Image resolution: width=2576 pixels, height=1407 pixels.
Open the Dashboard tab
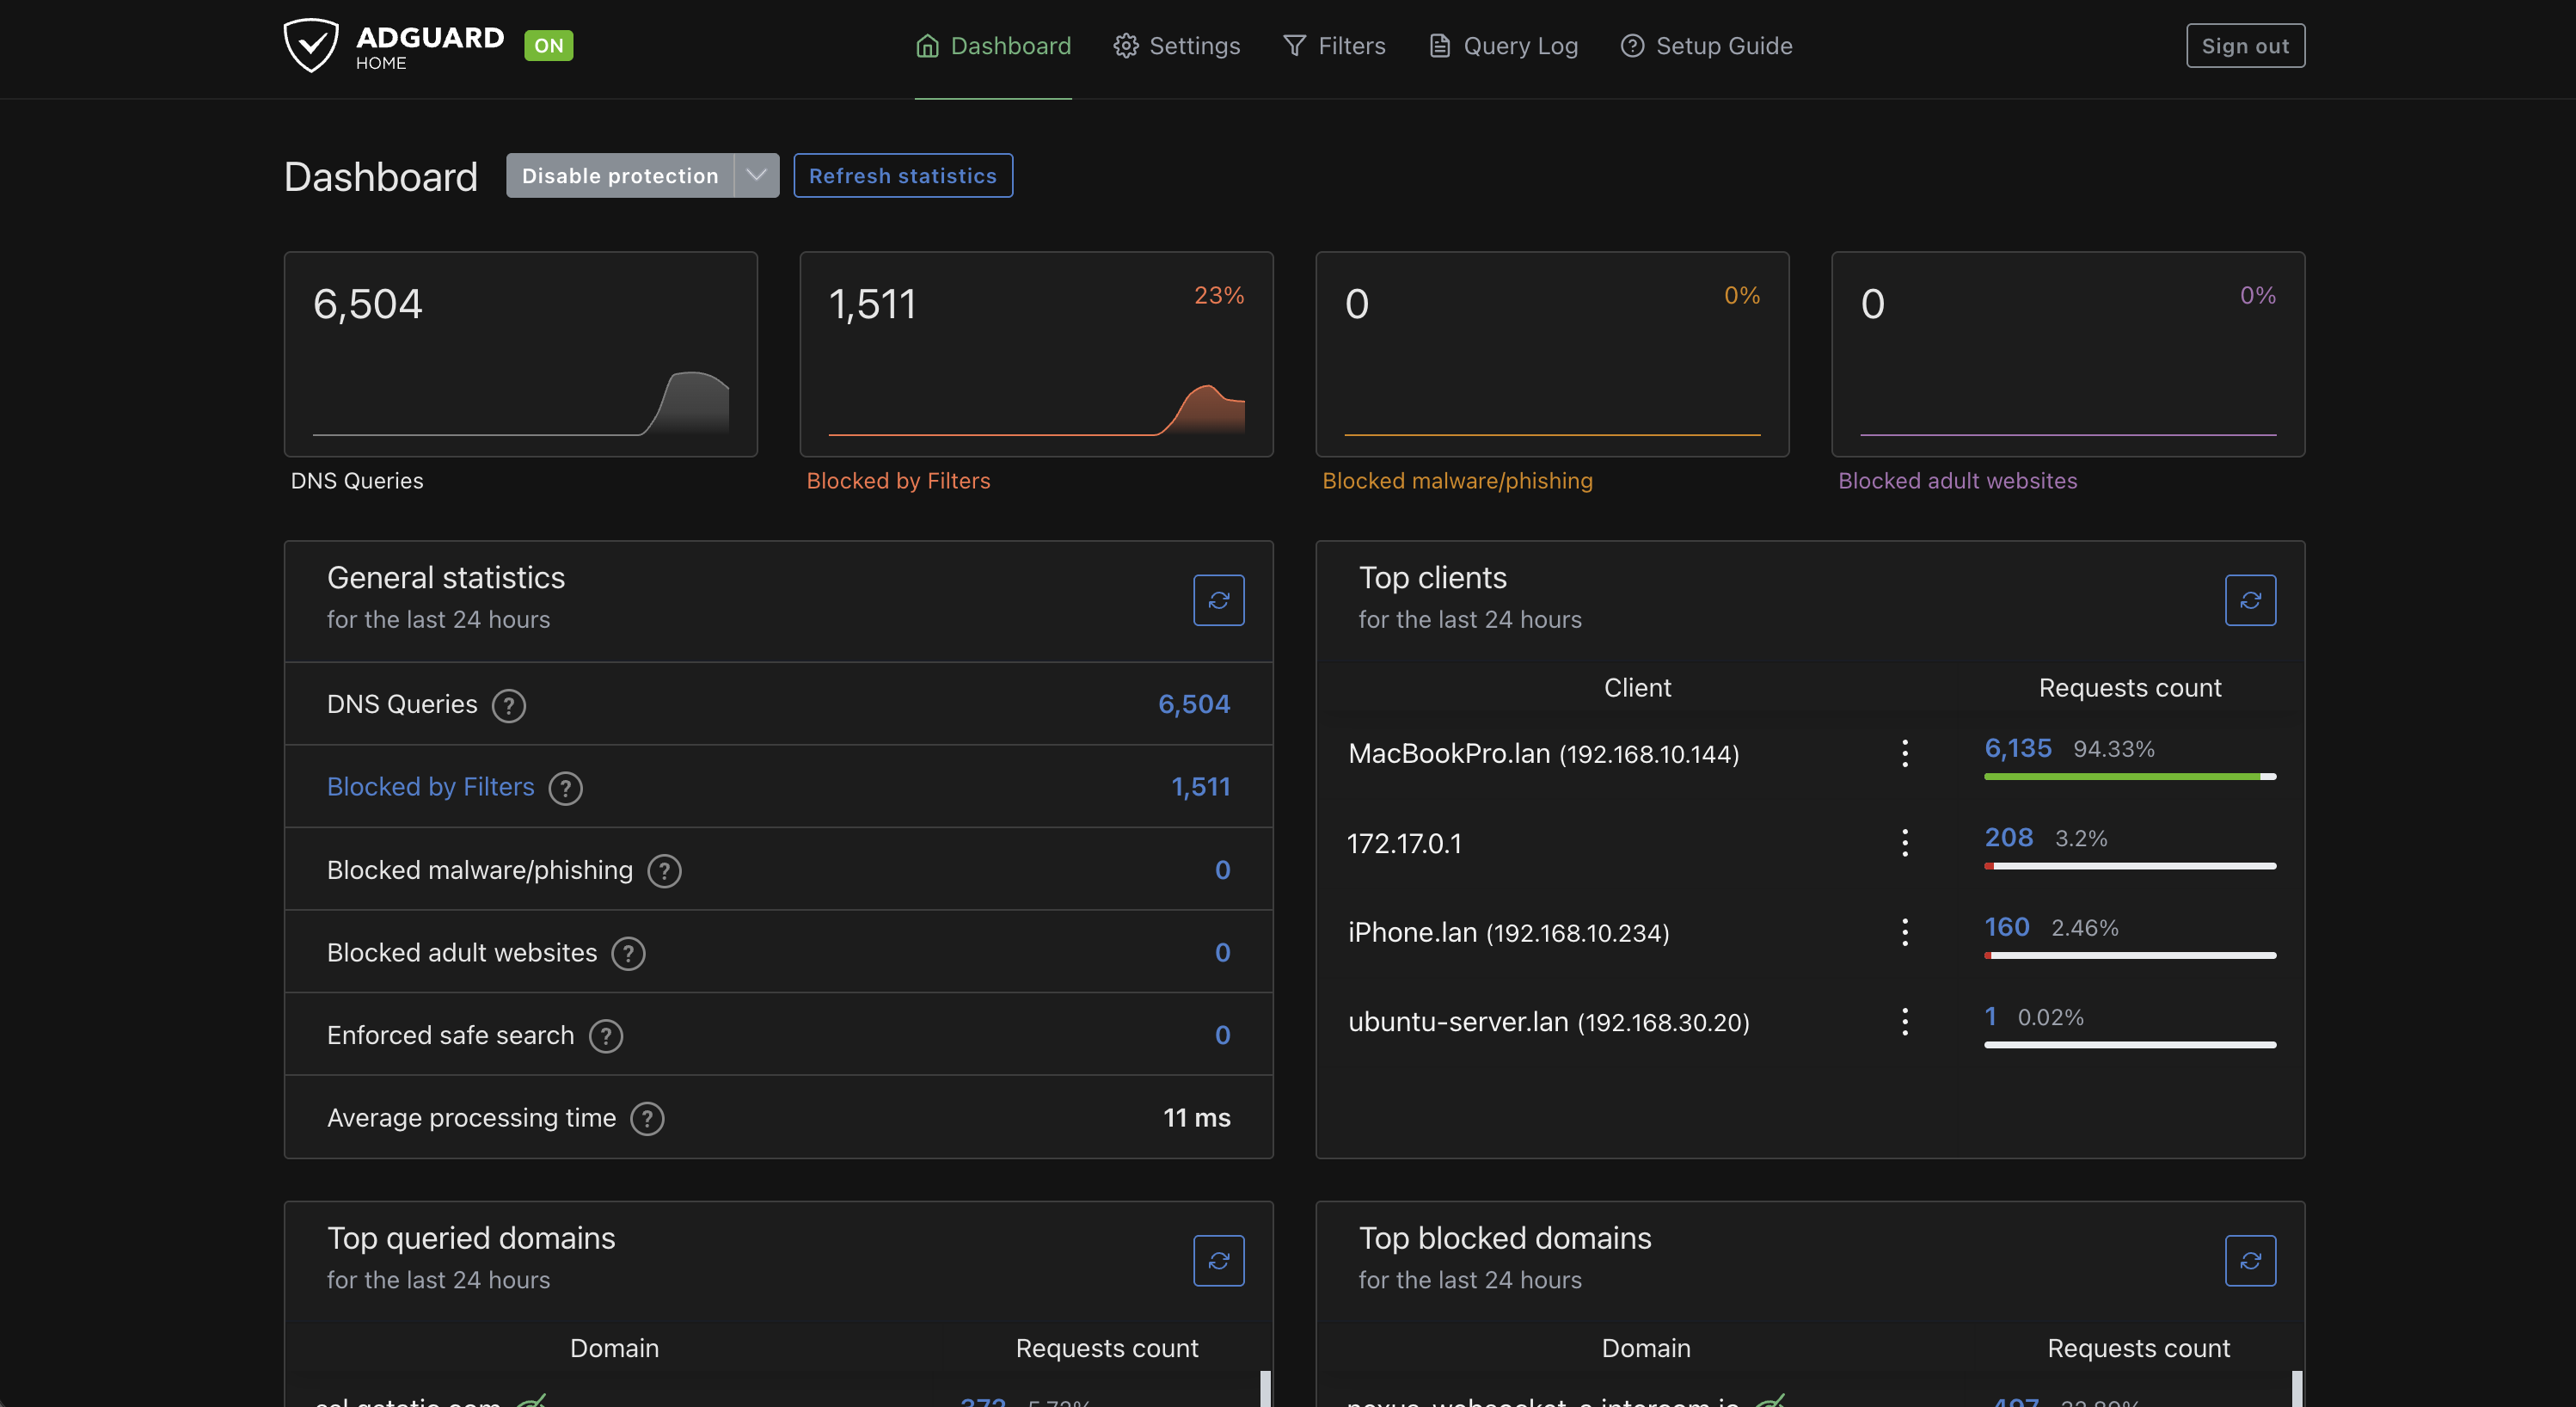[992, 46]
